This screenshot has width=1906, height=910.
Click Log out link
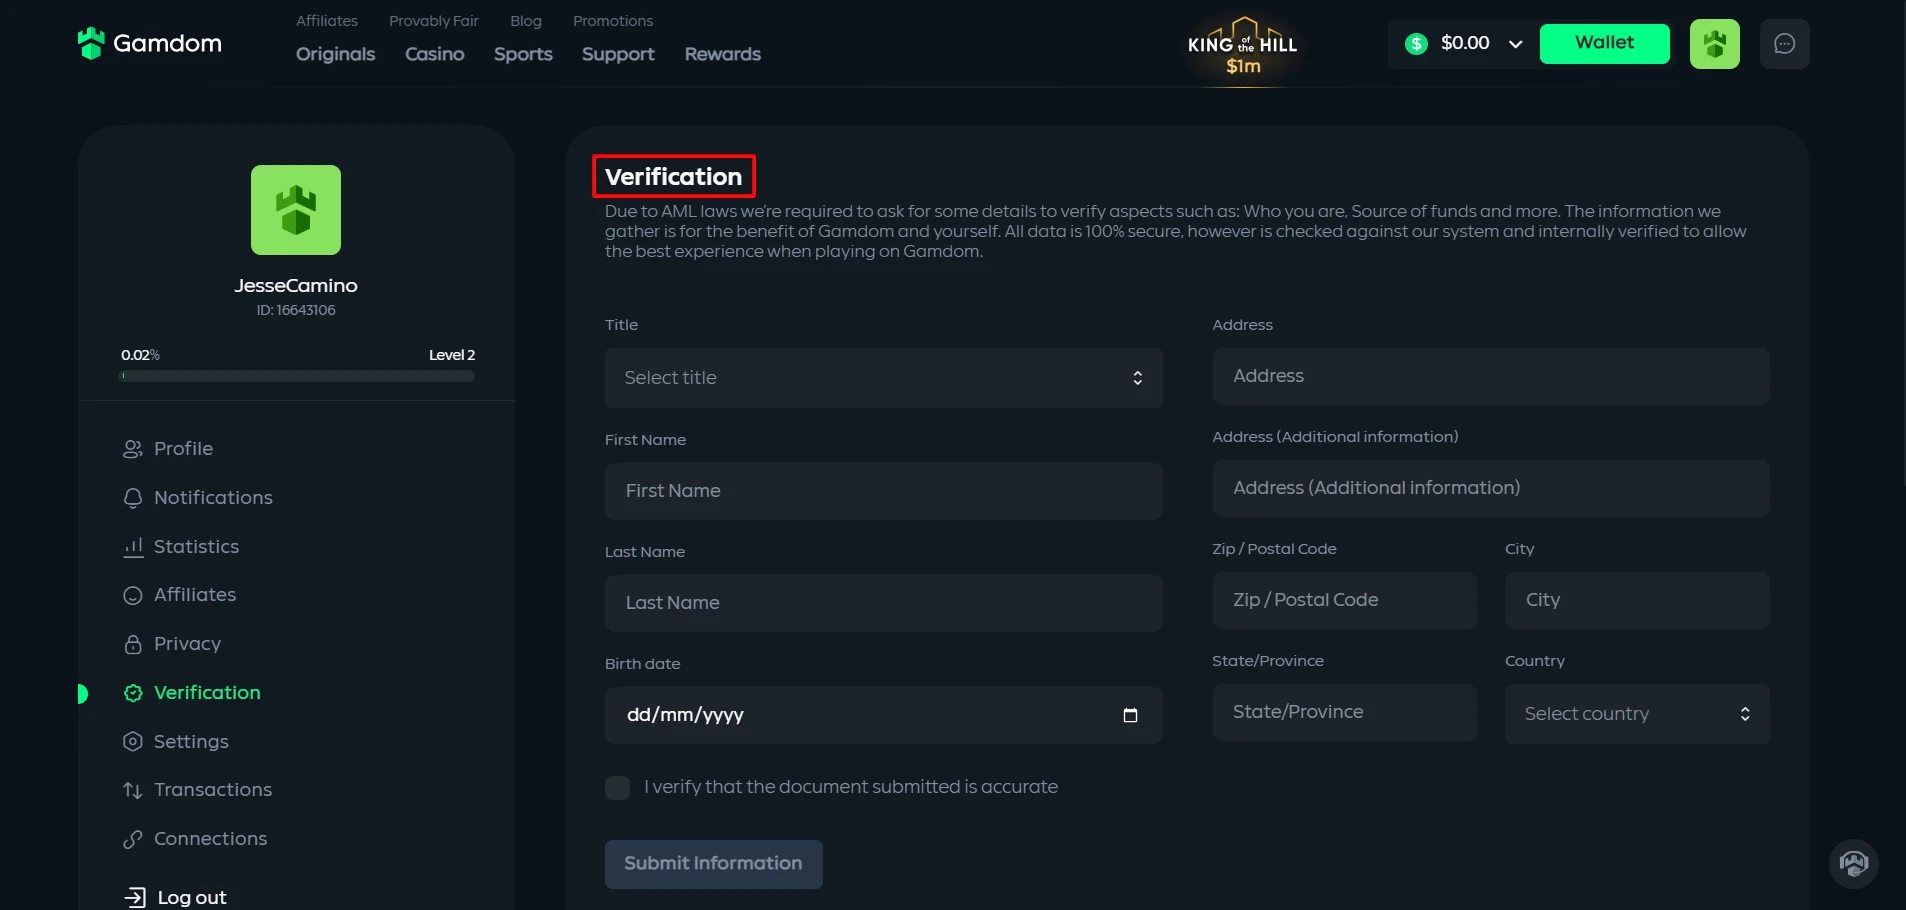tap(191, 897)
